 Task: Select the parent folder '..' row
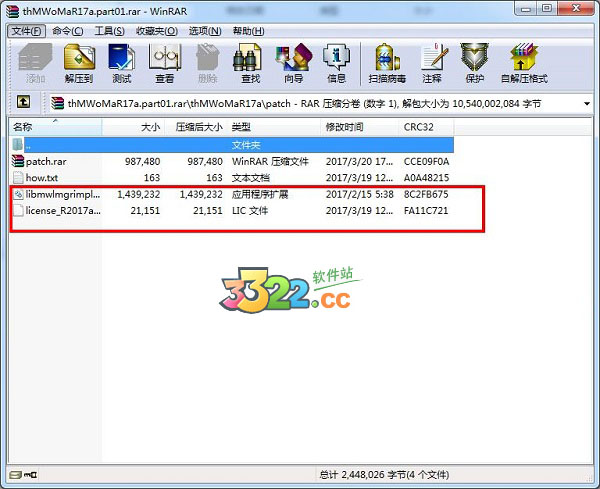pyautogui.click(x=232, y=145)
